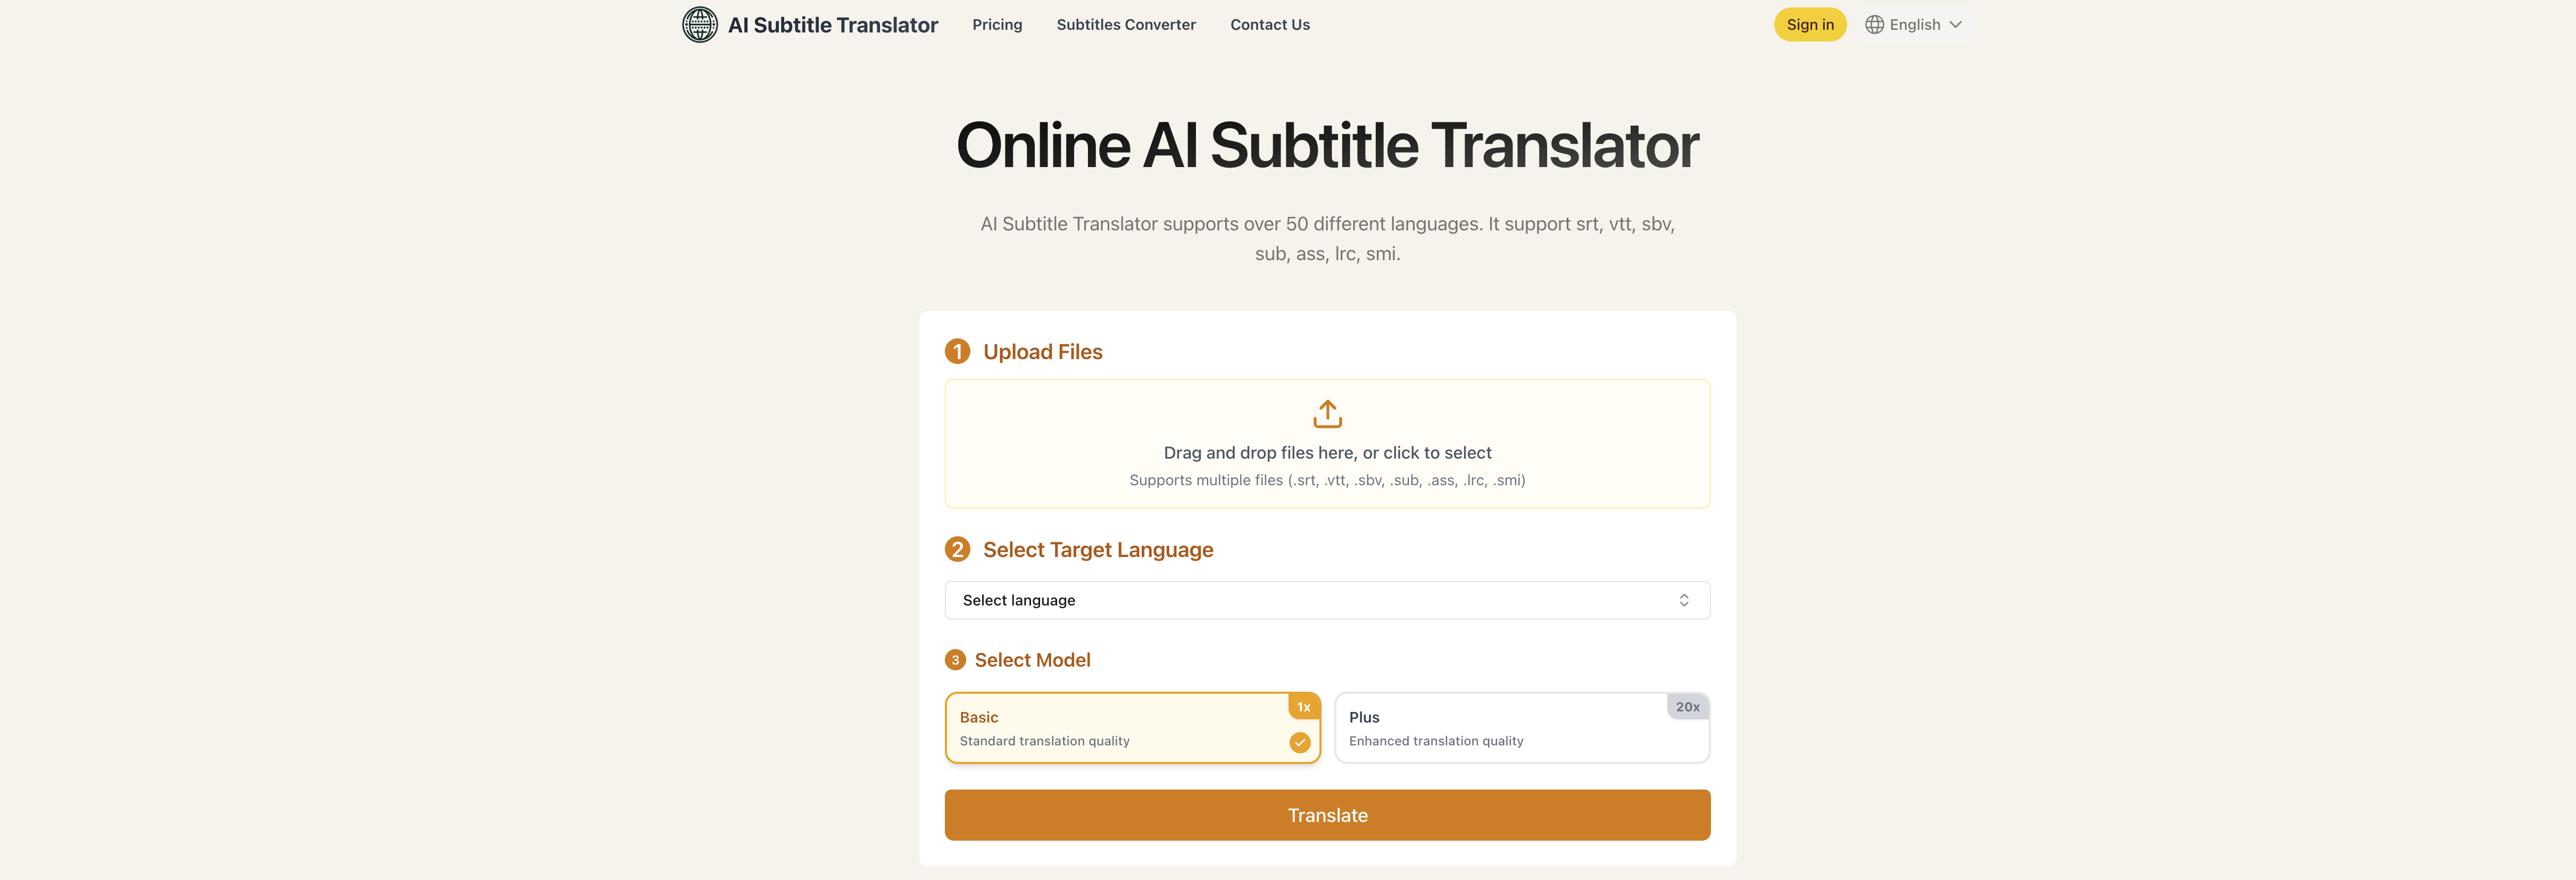Navigate to Subtitles Converter
Image resolution: width=2576 pixels, height=880 pixels.
(x=1126, y=24)
